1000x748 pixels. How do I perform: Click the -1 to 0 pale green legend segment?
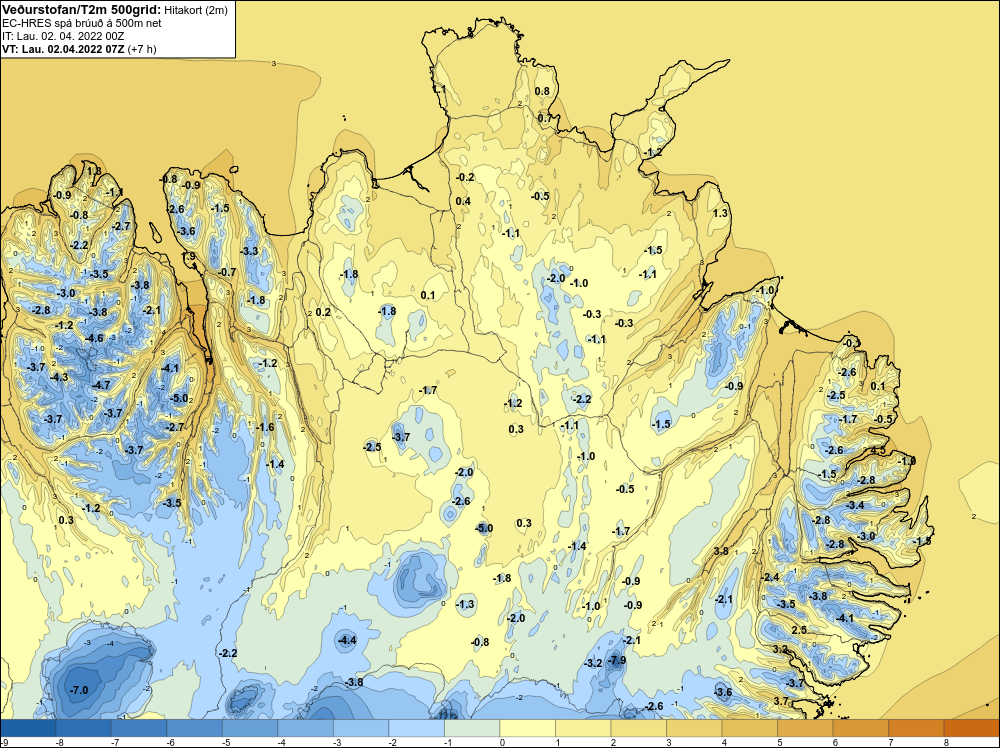tap(472, 728)
